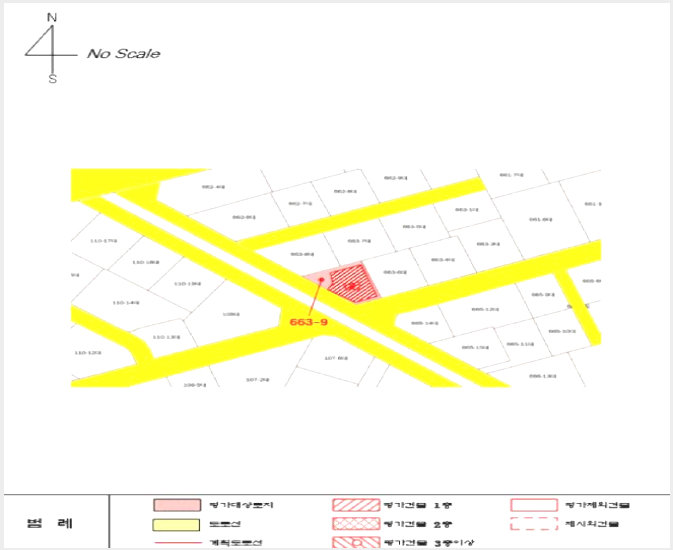Click the '663-7대' parcel label
The height and width of the screenshot is (550, 673).
click(359, 241)
